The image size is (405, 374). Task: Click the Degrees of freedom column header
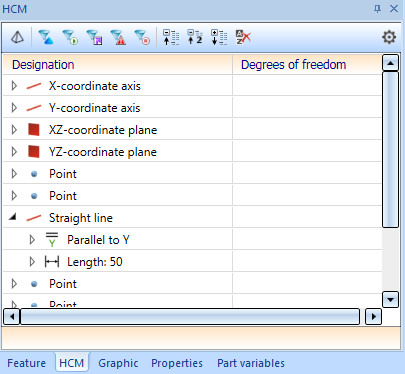[293, 65]
